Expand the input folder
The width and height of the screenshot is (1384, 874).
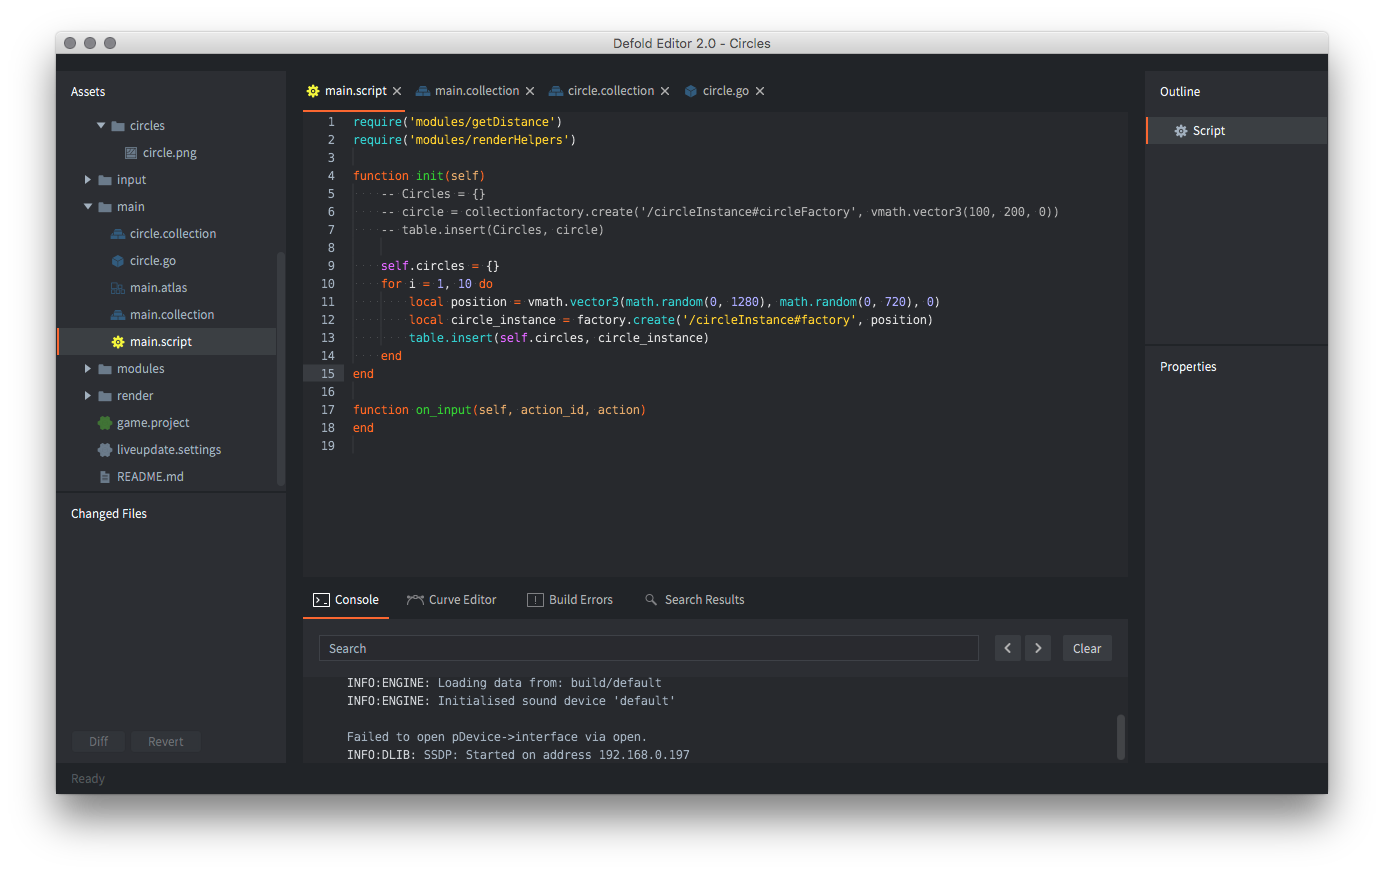click(88, 180)
